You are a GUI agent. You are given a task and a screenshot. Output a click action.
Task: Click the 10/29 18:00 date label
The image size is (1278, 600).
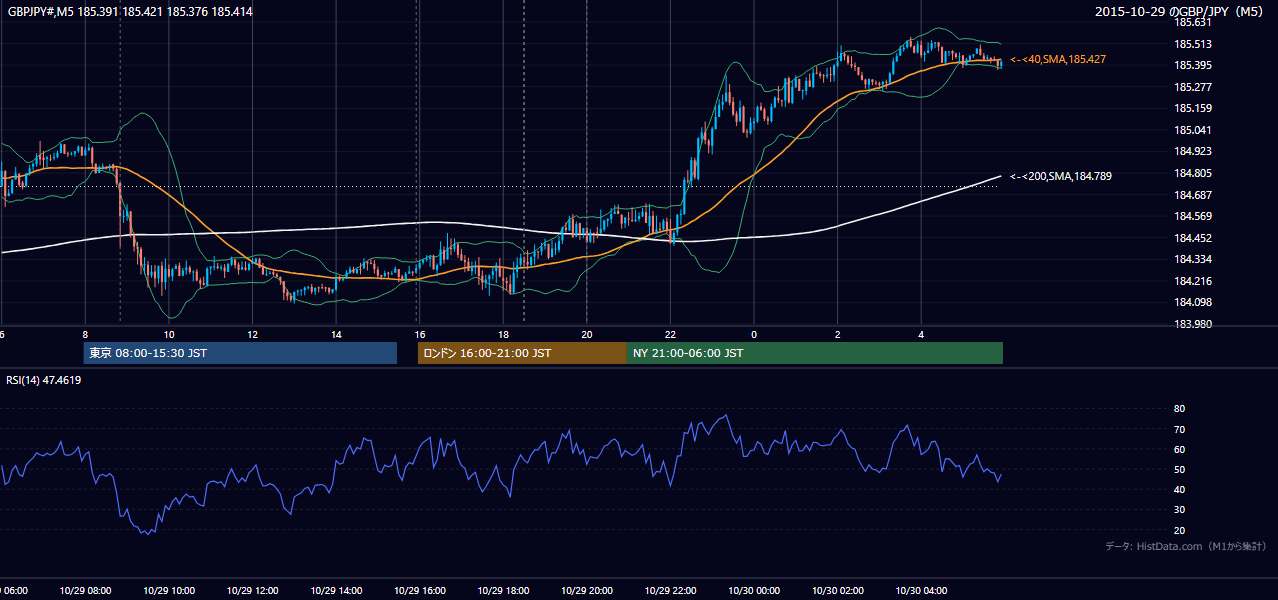click(x=503, y=591)
